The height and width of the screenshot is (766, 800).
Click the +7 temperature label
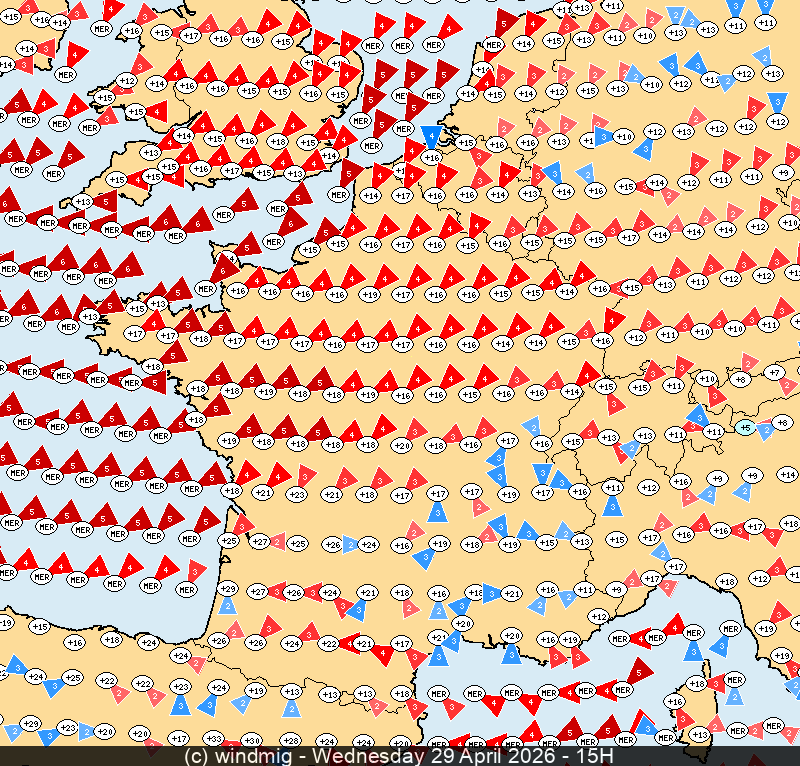774,372
